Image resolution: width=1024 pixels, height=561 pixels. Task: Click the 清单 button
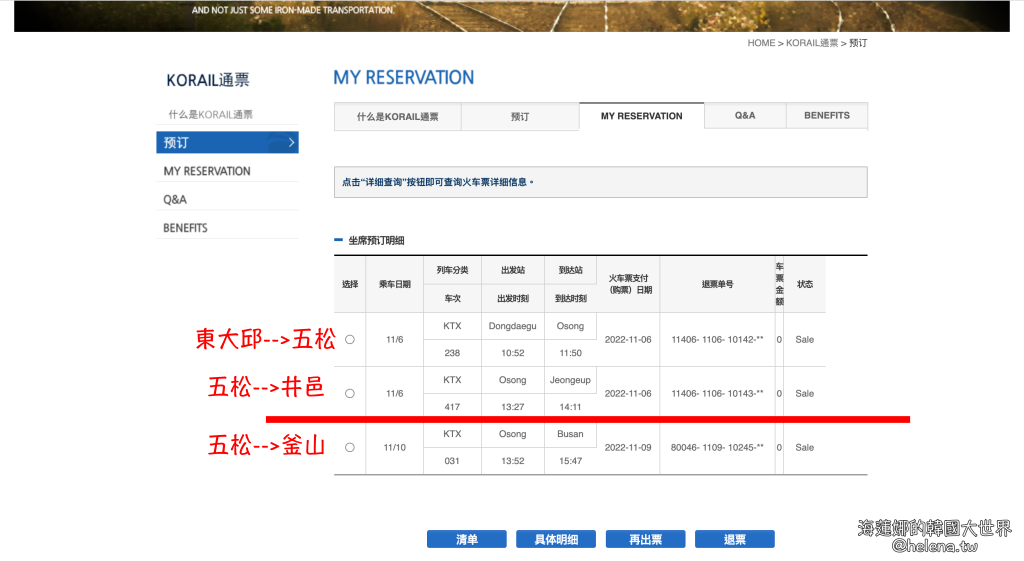click(466, 540)
